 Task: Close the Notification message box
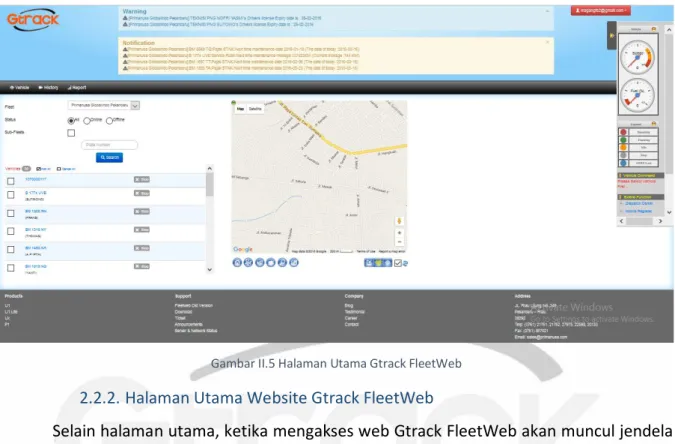[547, 42]
